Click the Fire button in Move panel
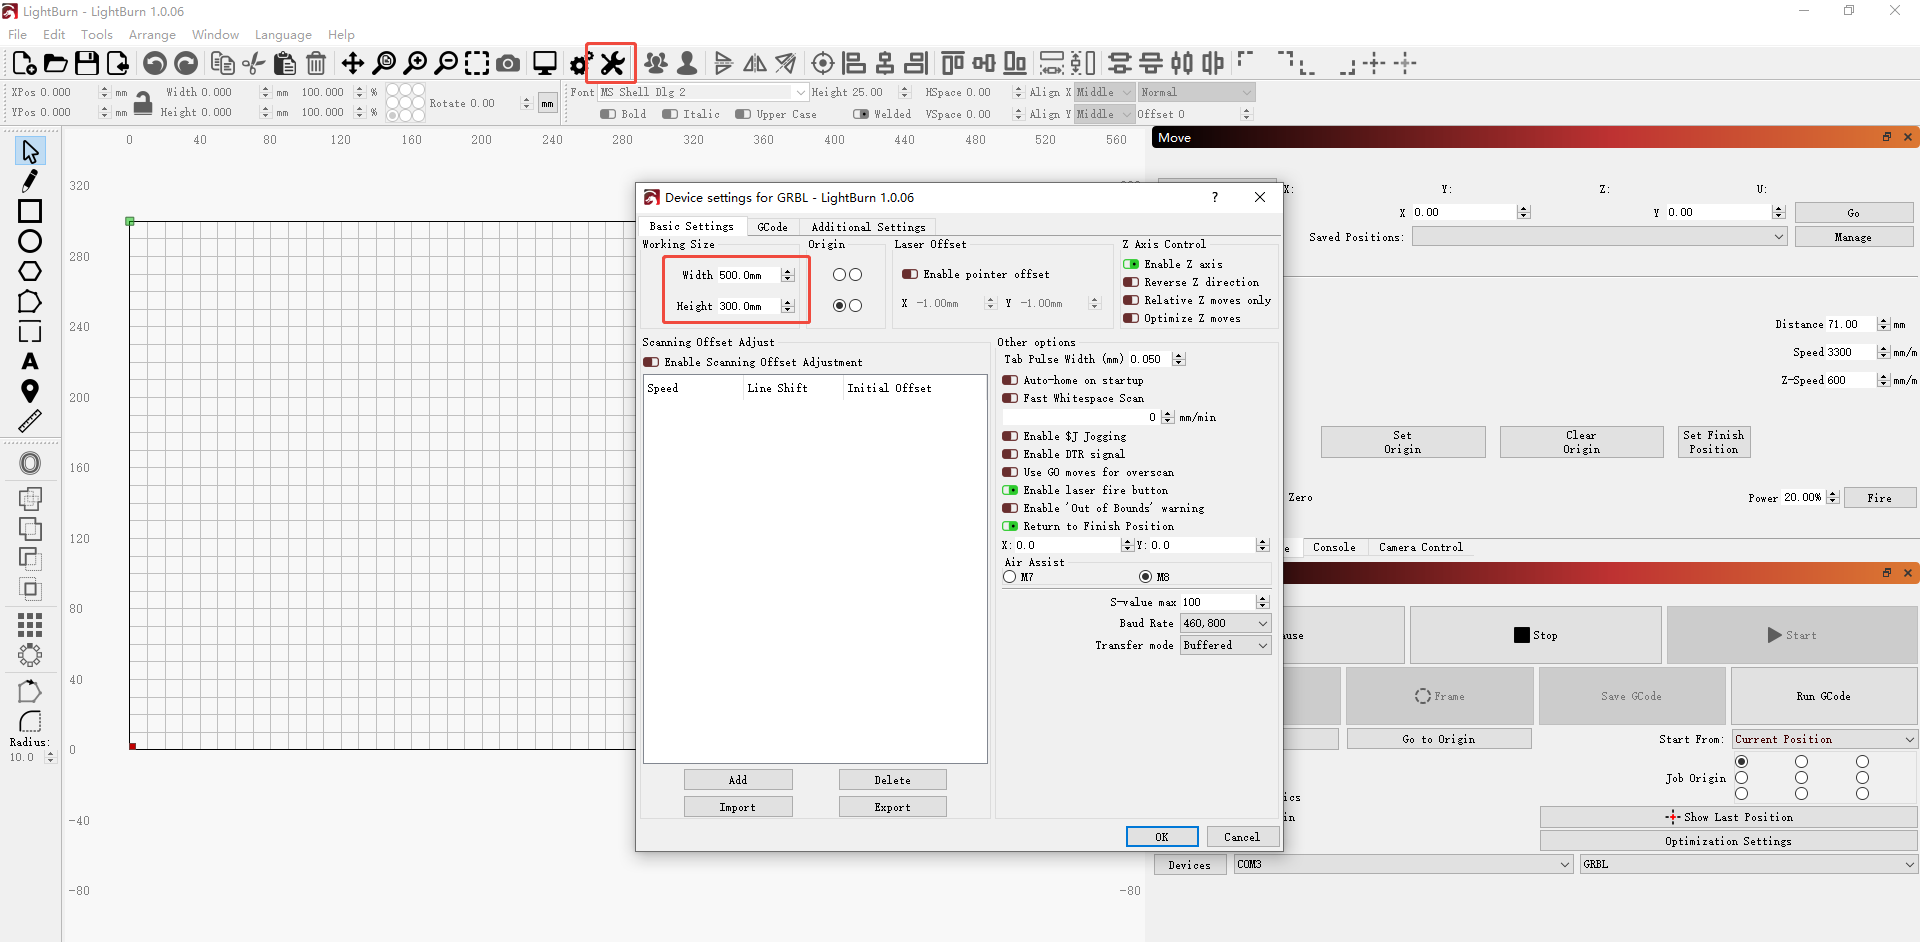1920x942 pixels. [x=1879, y=498]
